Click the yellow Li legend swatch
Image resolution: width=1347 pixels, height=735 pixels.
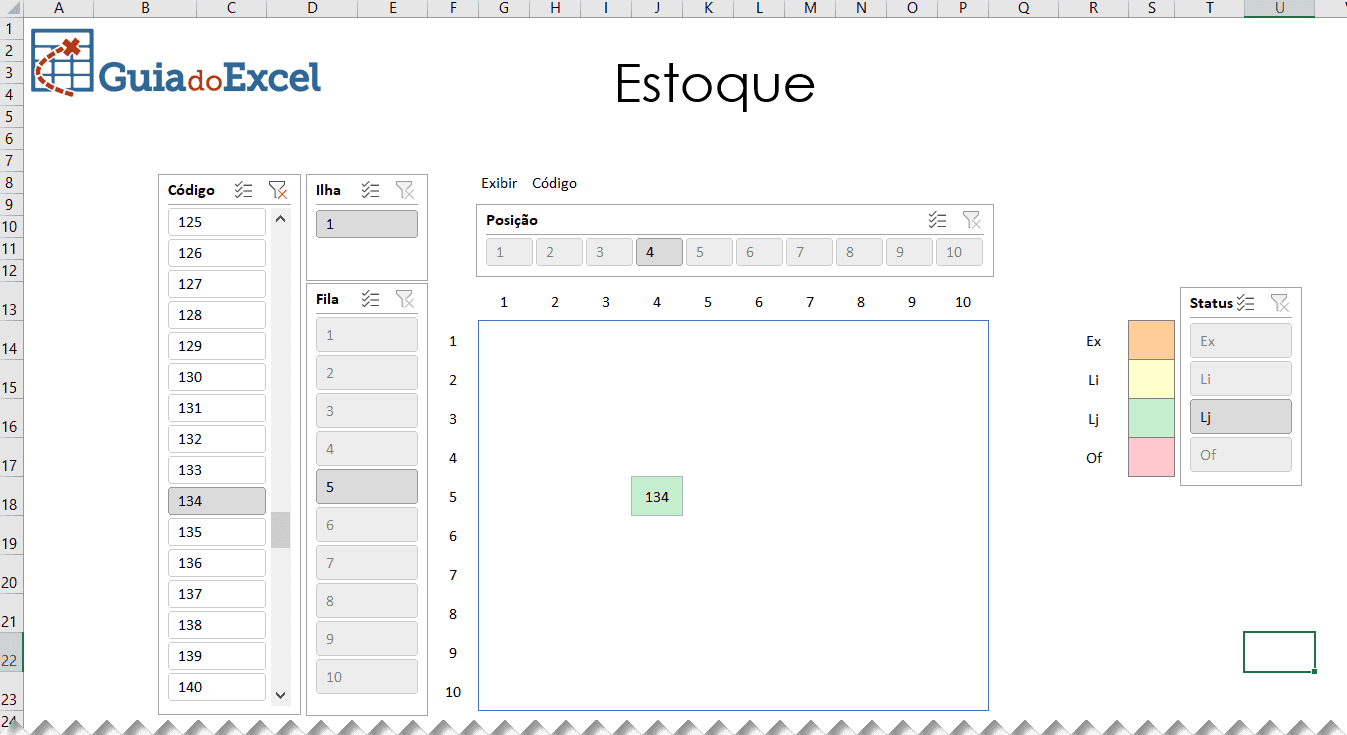click(x=1151, y=379)
